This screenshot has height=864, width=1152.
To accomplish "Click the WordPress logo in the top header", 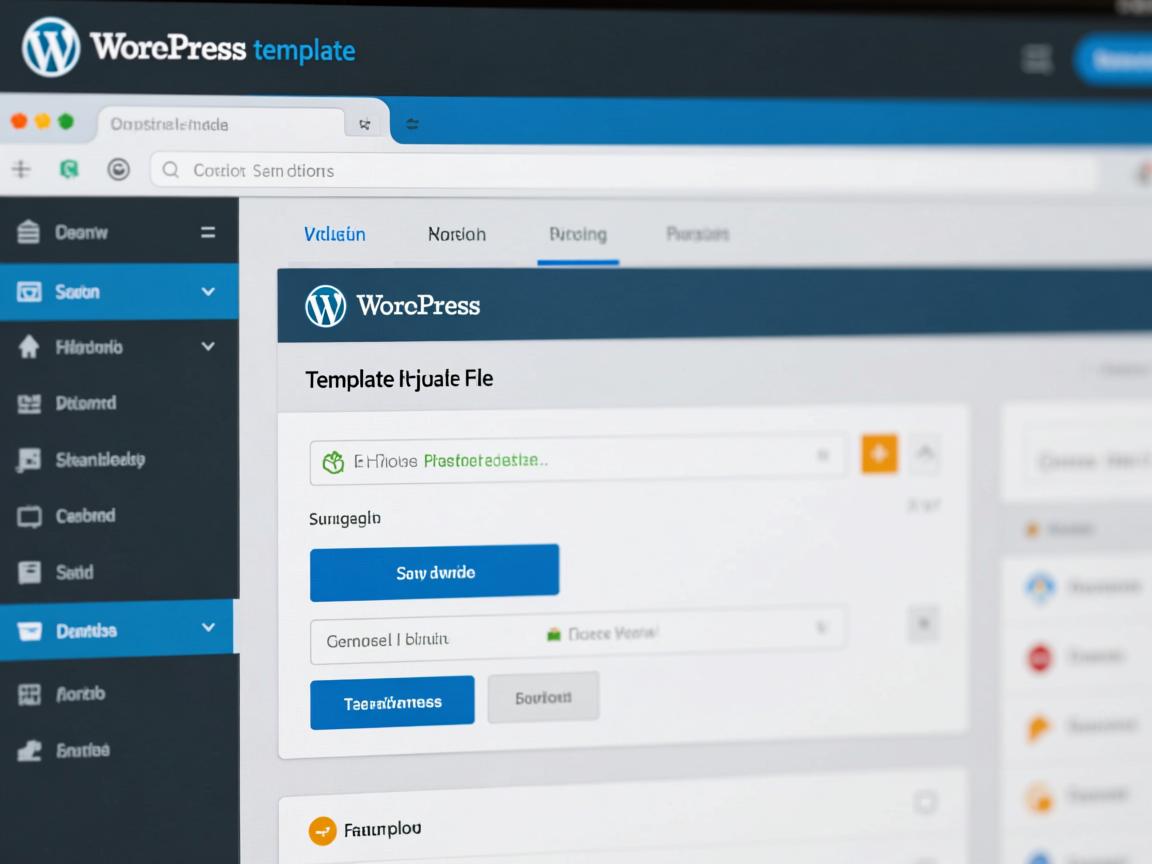I will click(x=50, y=47).
